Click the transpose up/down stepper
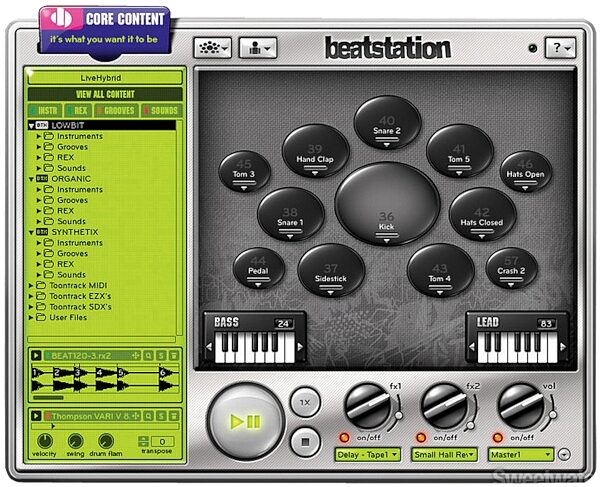The height and width of the screenshot is (487, 600). (143, 441)
